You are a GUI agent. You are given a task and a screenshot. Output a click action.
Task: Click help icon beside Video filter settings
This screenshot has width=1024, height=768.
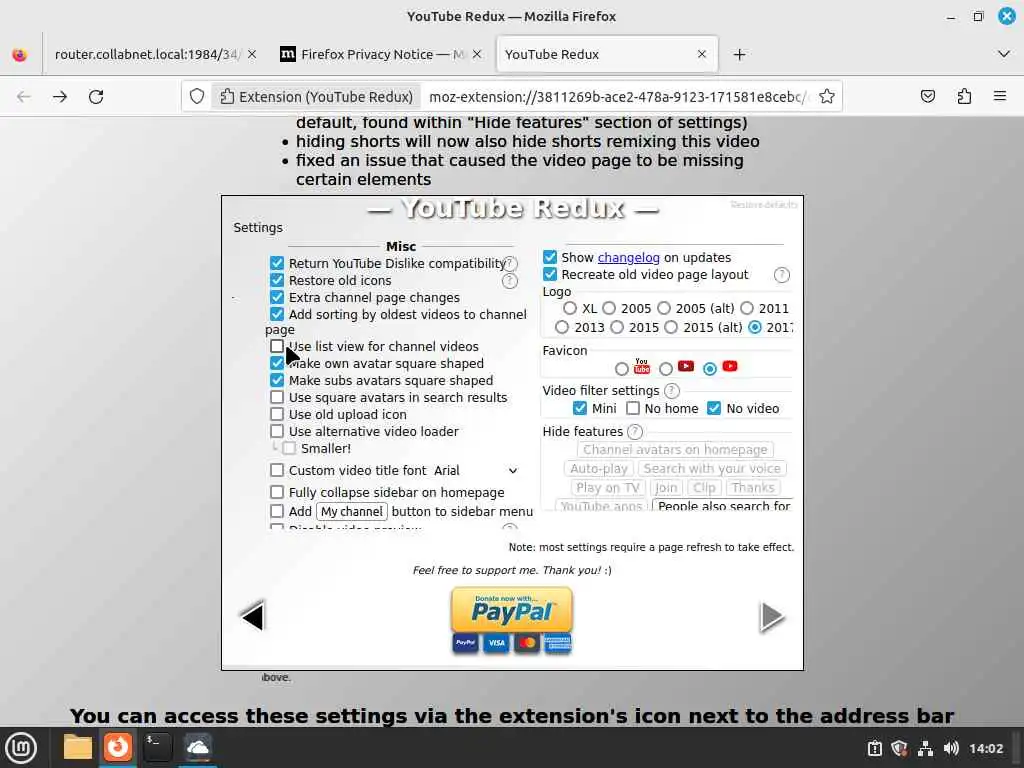pos(671,391)
